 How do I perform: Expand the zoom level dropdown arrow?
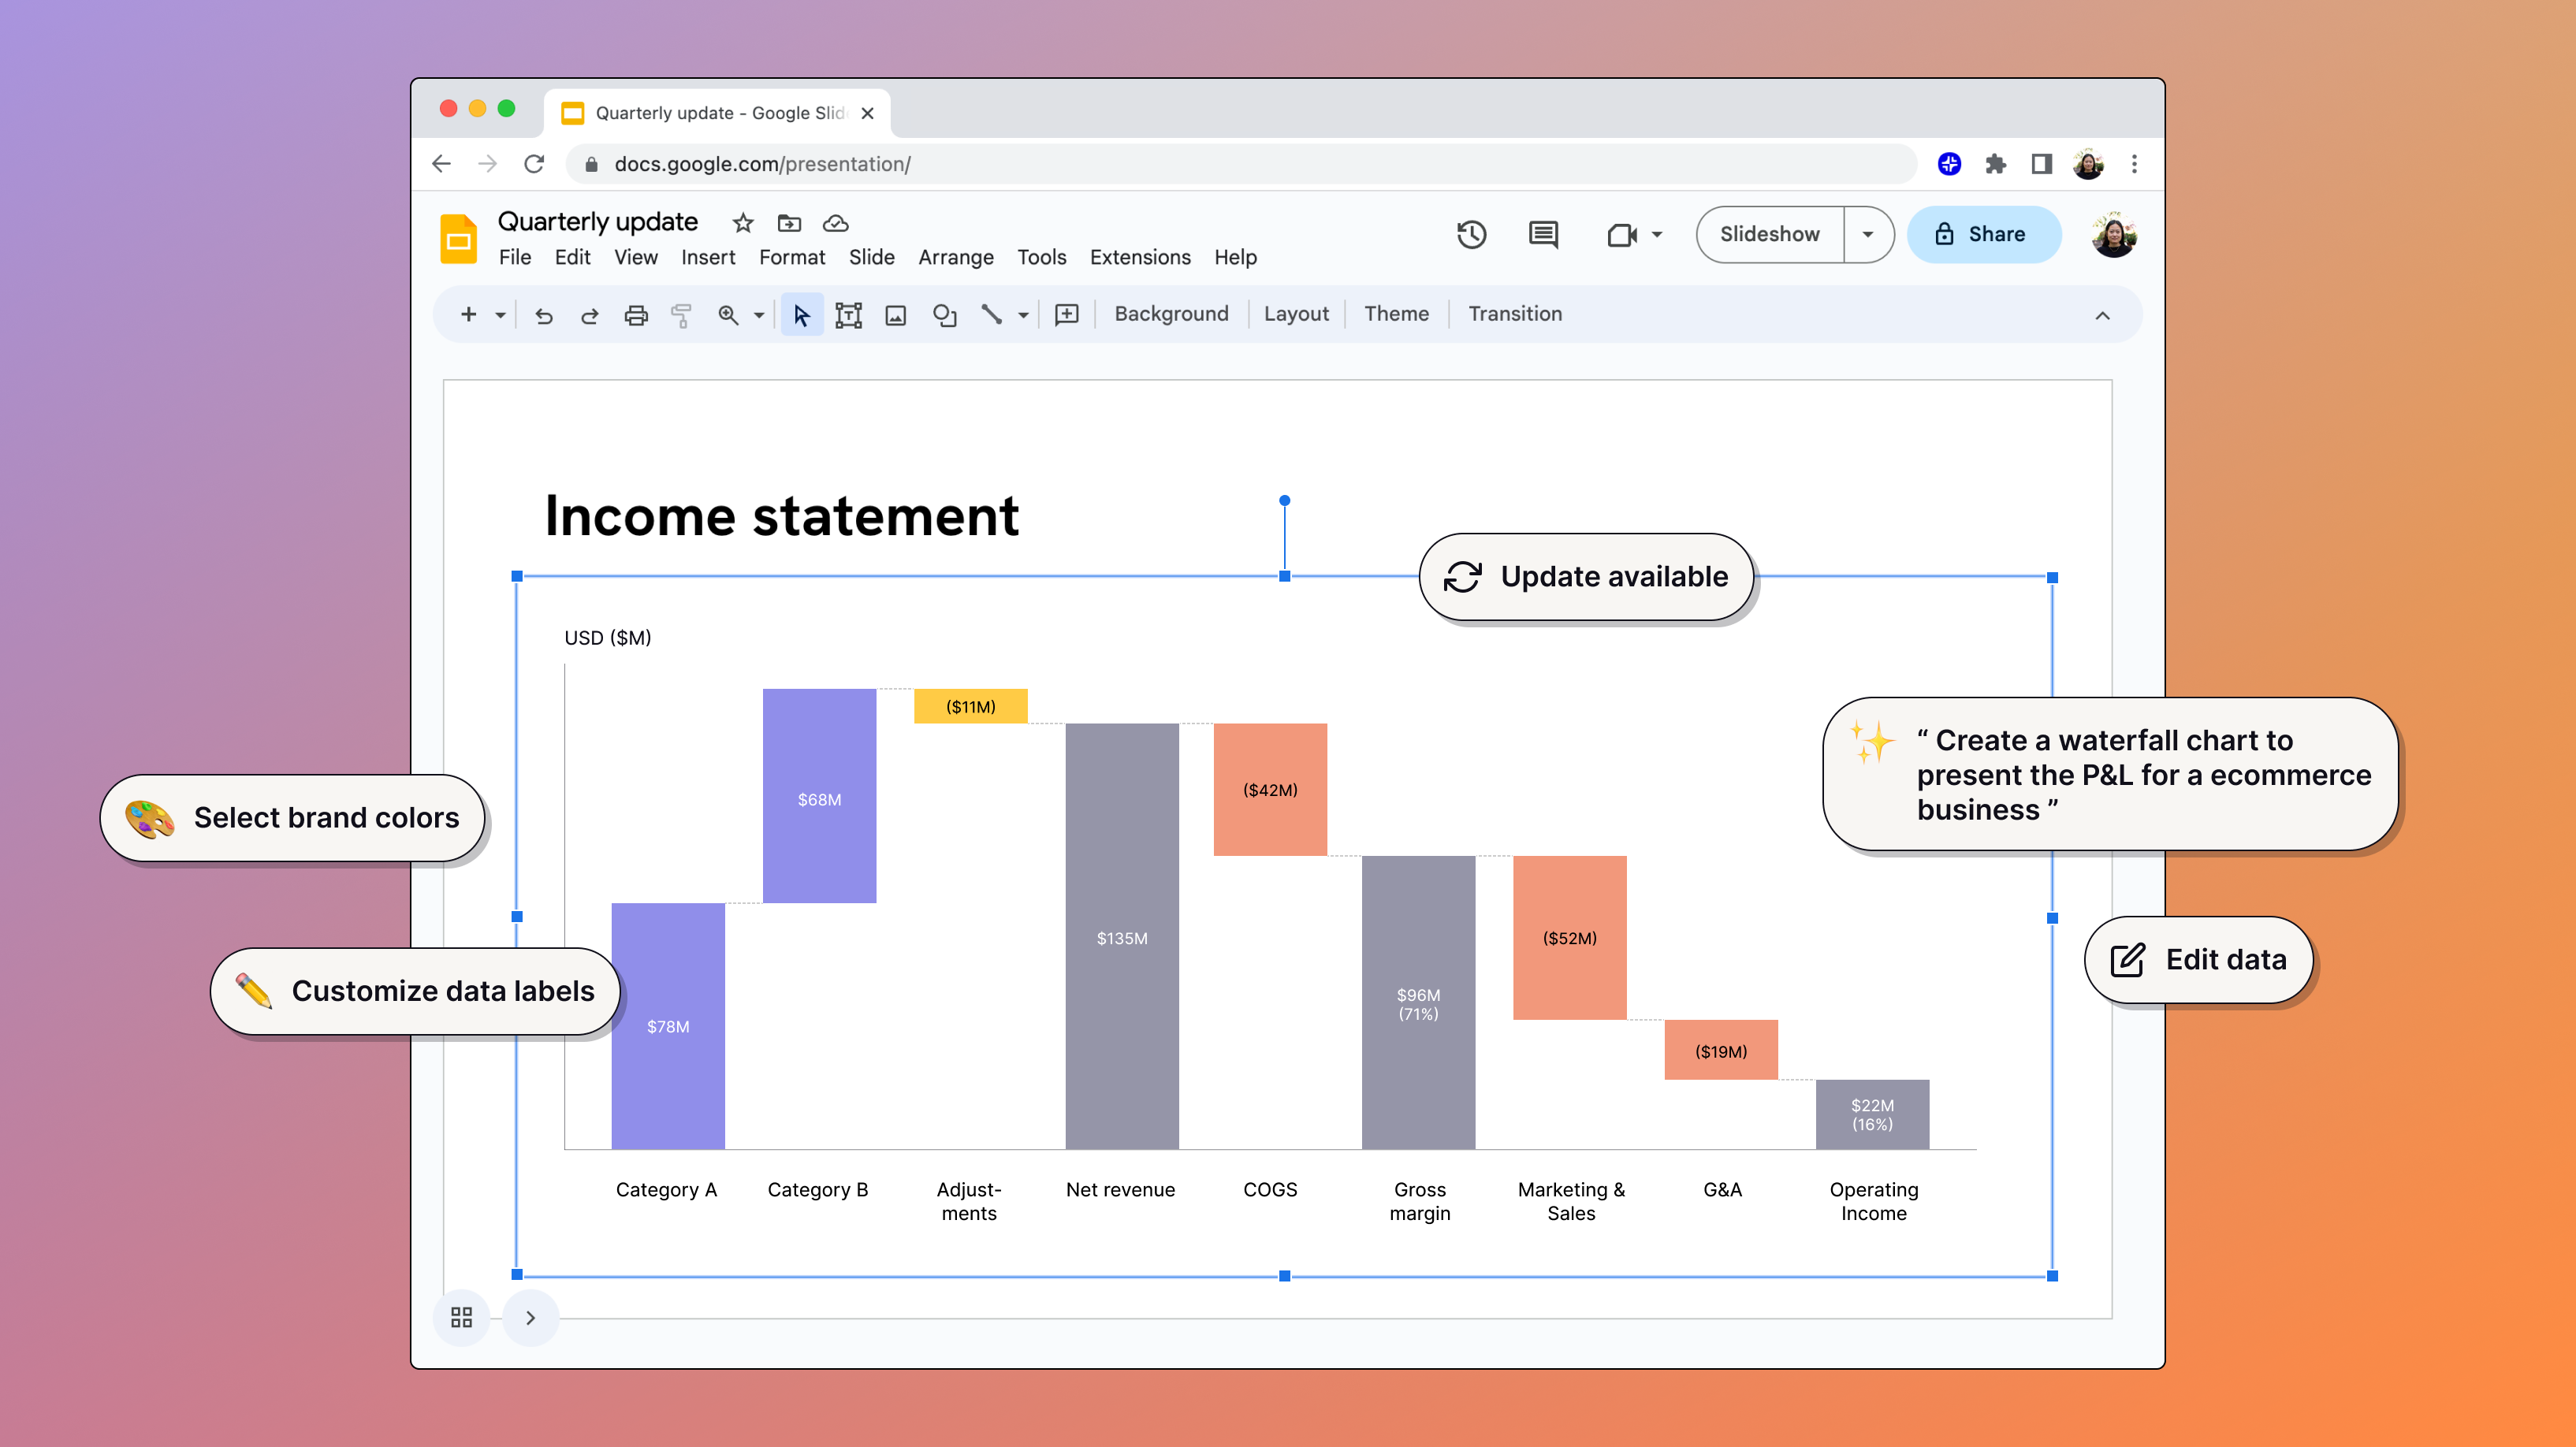coord(759,316)
